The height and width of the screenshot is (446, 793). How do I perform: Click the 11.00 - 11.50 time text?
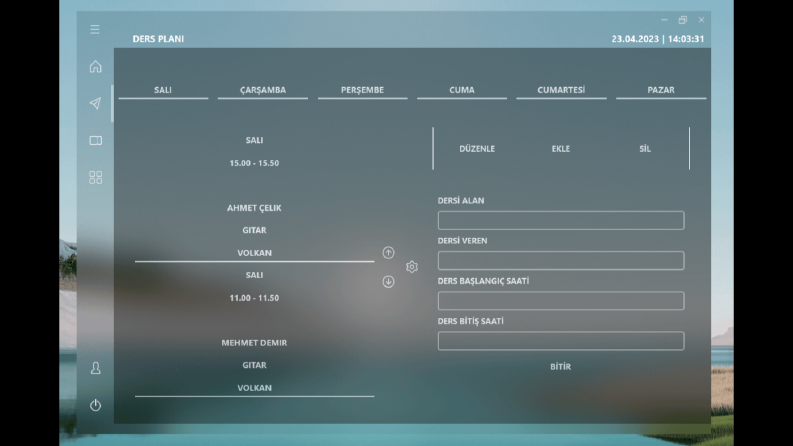[254, 298]
